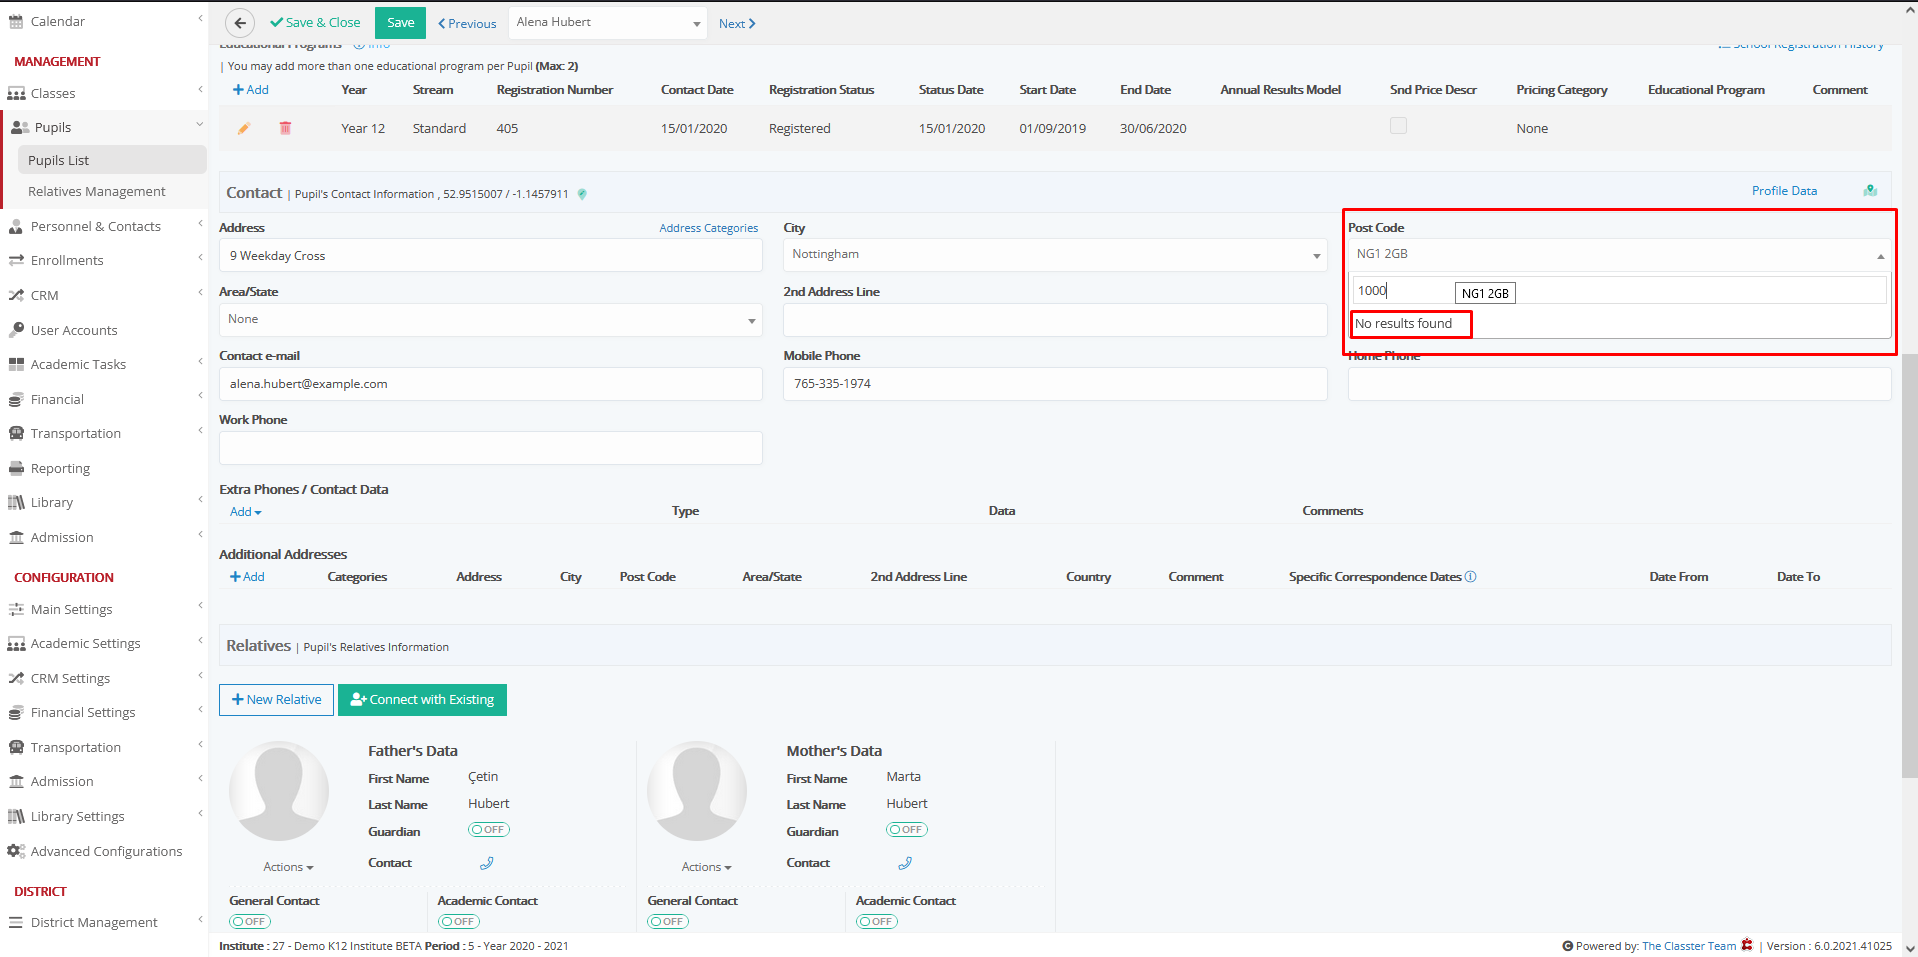Screen dimensions: 1918x957
Task: Click the map pin icon next to coordinates
Action: tap(582, 194)
